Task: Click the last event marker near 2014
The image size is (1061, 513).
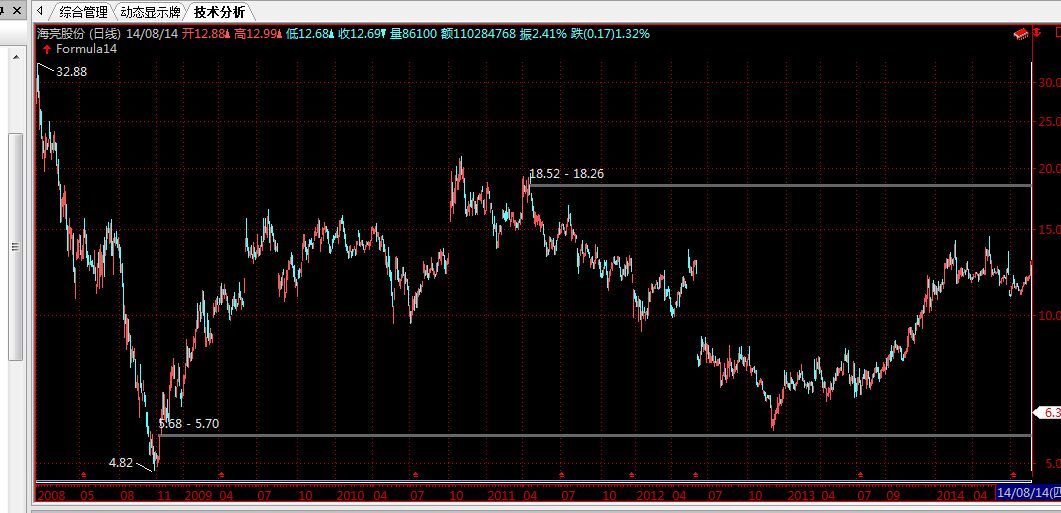Action: coord(1015,474)
